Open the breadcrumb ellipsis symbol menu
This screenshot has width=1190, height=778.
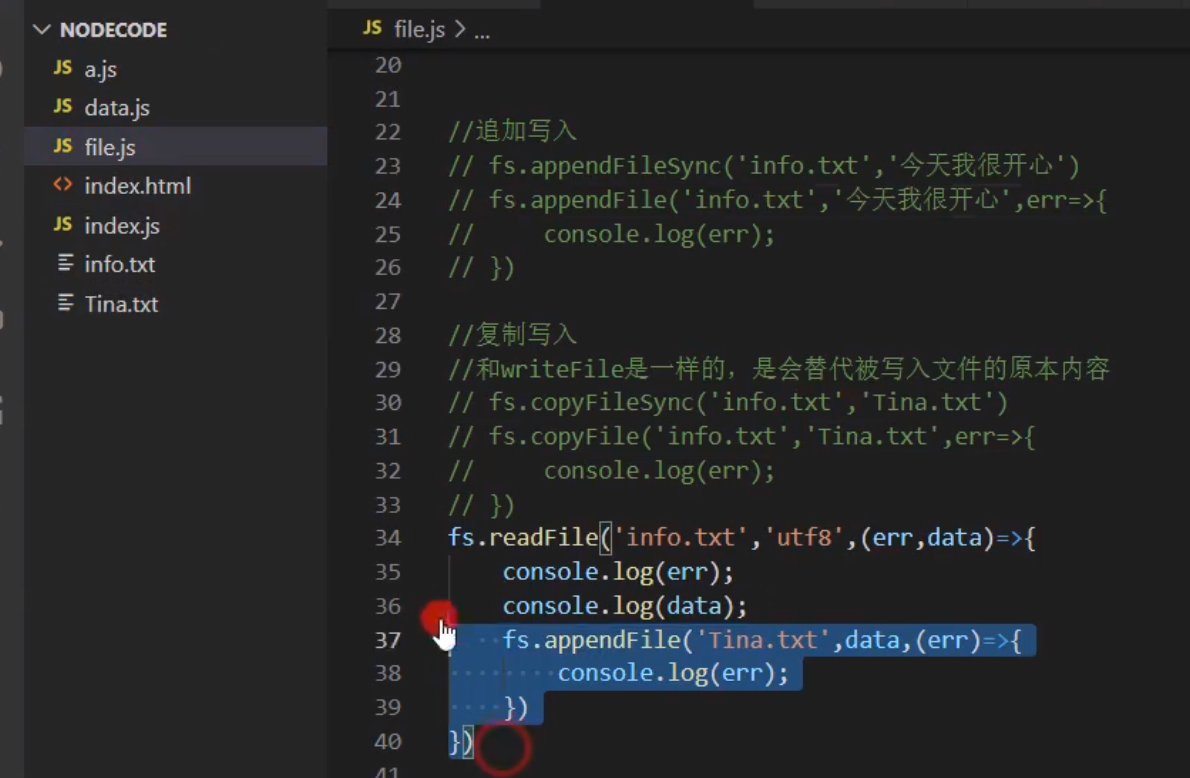click(x=482, y=32)
